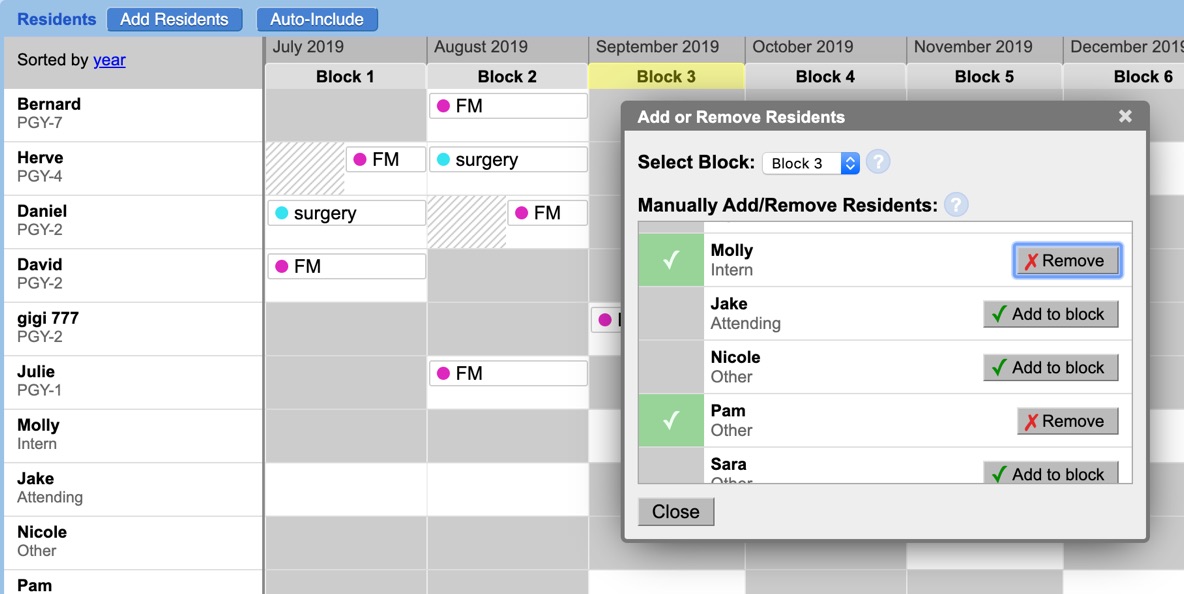Screen dimensions: 1184x594
Task: Click help icon beside Manually Add/Remove Residents
Action: 955,205
